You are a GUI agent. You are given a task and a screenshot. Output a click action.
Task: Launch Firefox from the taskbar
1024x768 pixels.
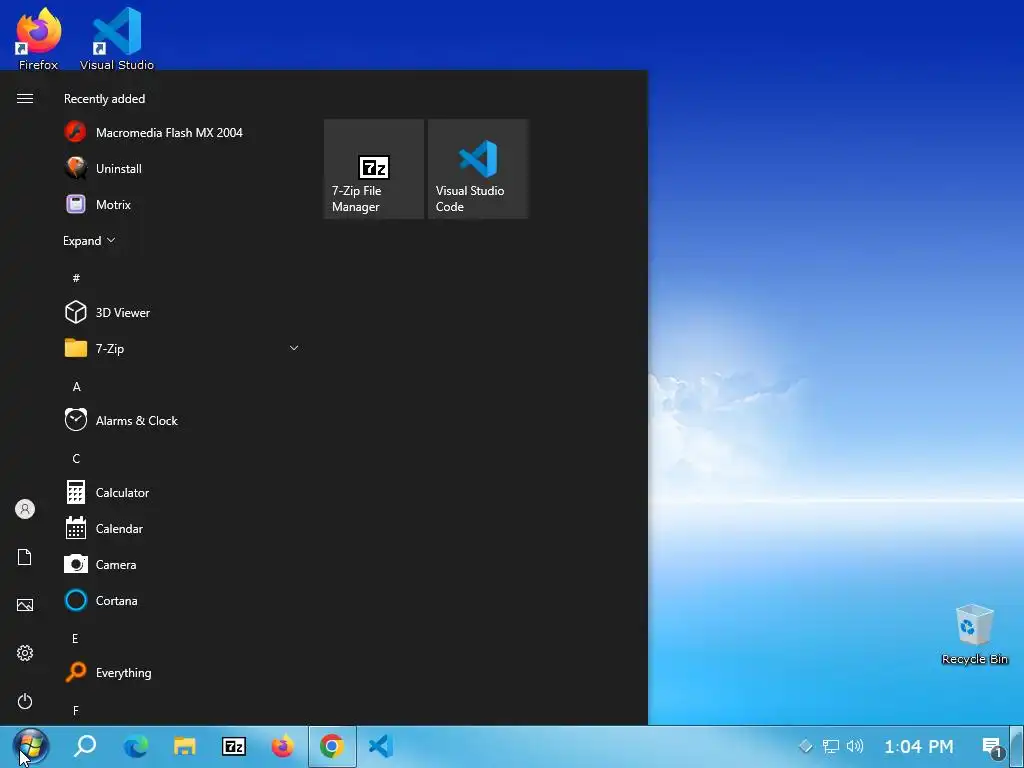click(x=283, y=746)
